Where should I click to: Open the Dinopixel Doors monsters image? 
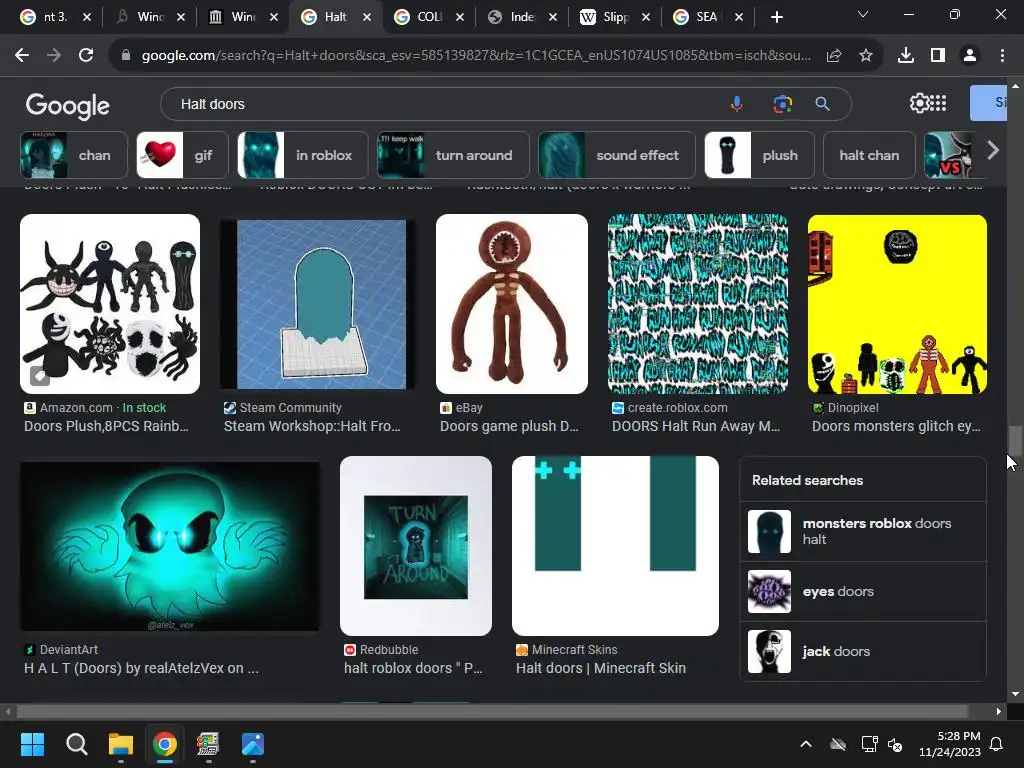point(897,304)
